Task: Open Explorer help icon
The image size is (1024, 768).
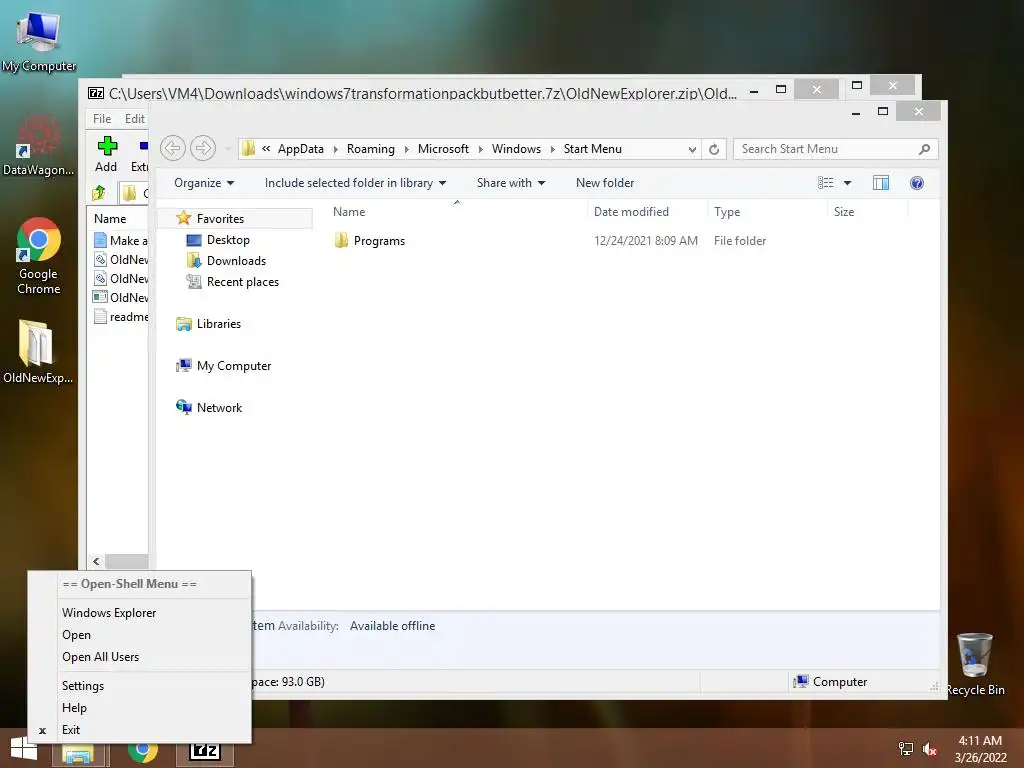Action: click(916, 183)
